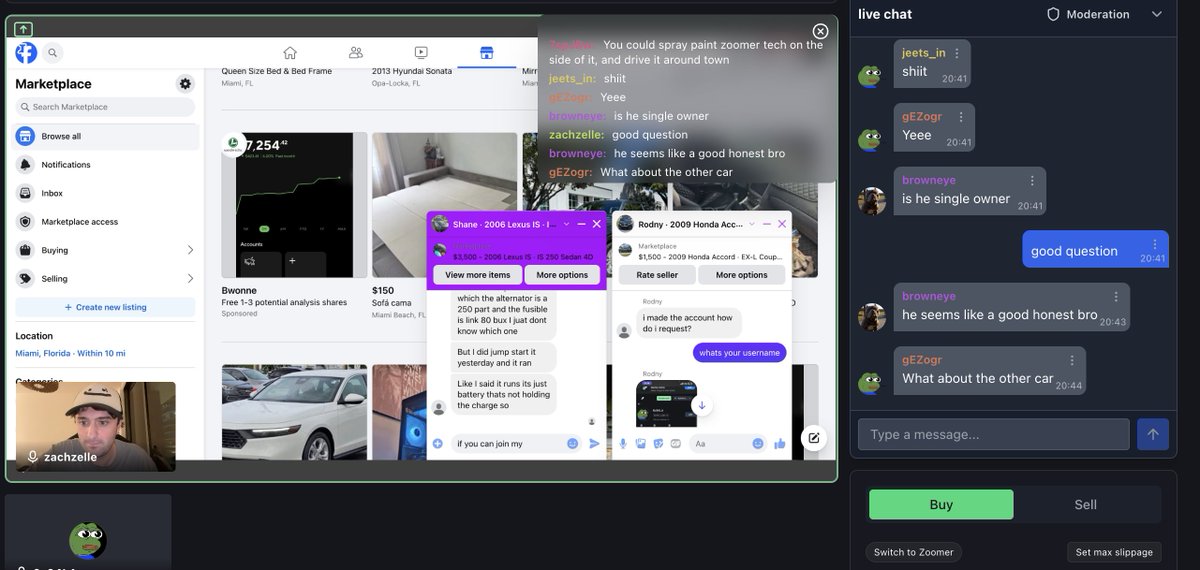Open the Facebook search magnifier button
This screenshot has width=1200, height=570.
[x=53, y=53]
